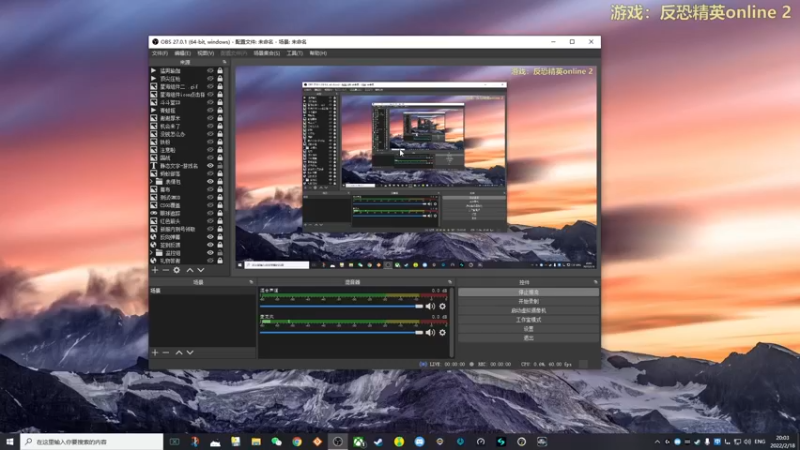Image resolution: width=800 pixels, height=450 pixels.
Task: Click the mixer panel vertical scrollbar
Action: click(452, 322)
